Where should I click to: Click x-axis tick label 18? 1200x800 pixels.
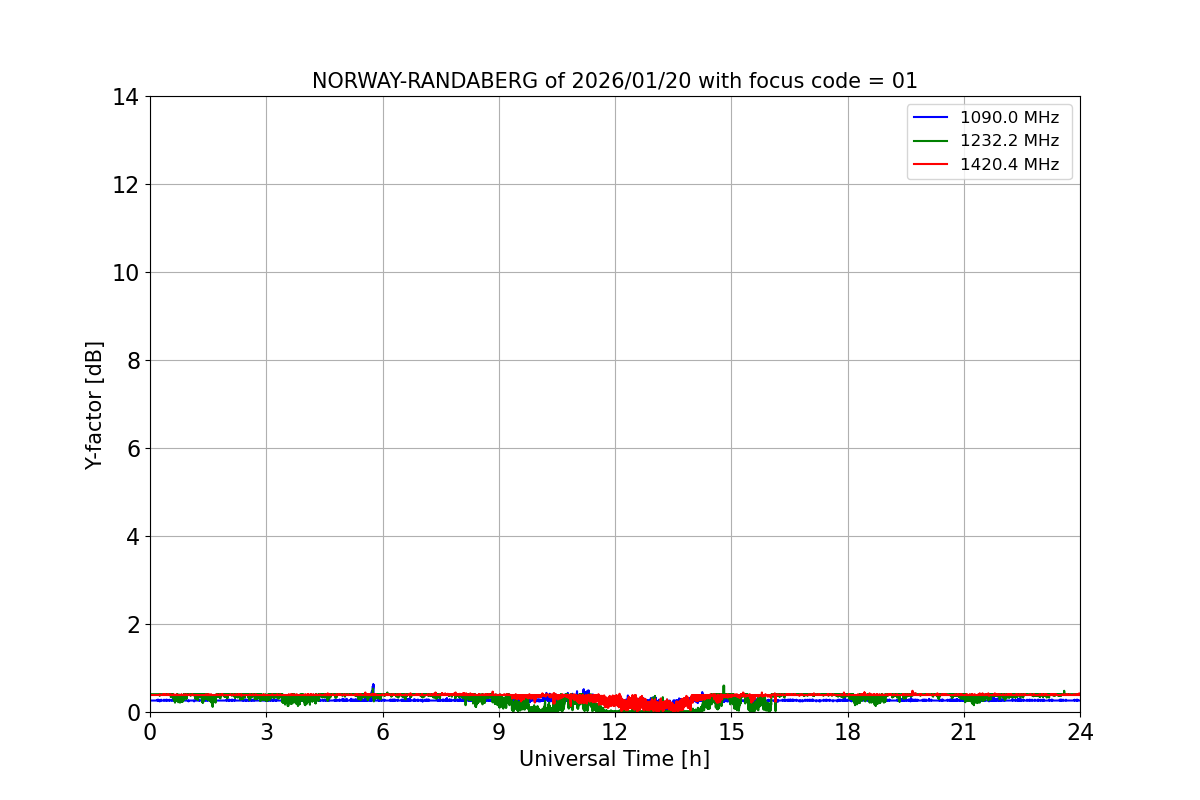(x=848, y=732)
